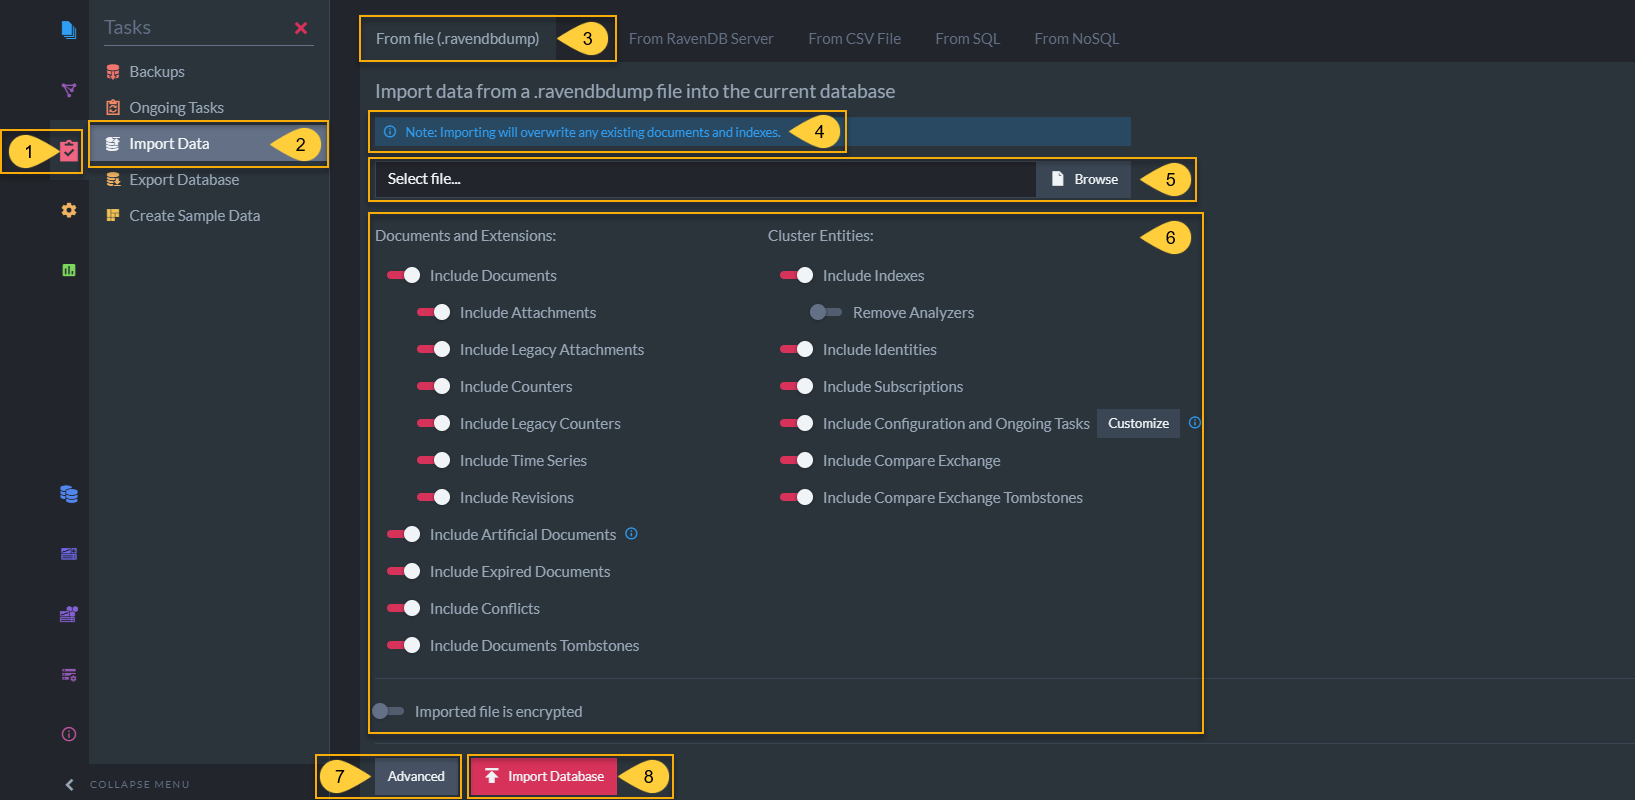Open the Settings gear sidebar icon
1635x800 pixels.
pyautogui.click(x=68, y=210)
